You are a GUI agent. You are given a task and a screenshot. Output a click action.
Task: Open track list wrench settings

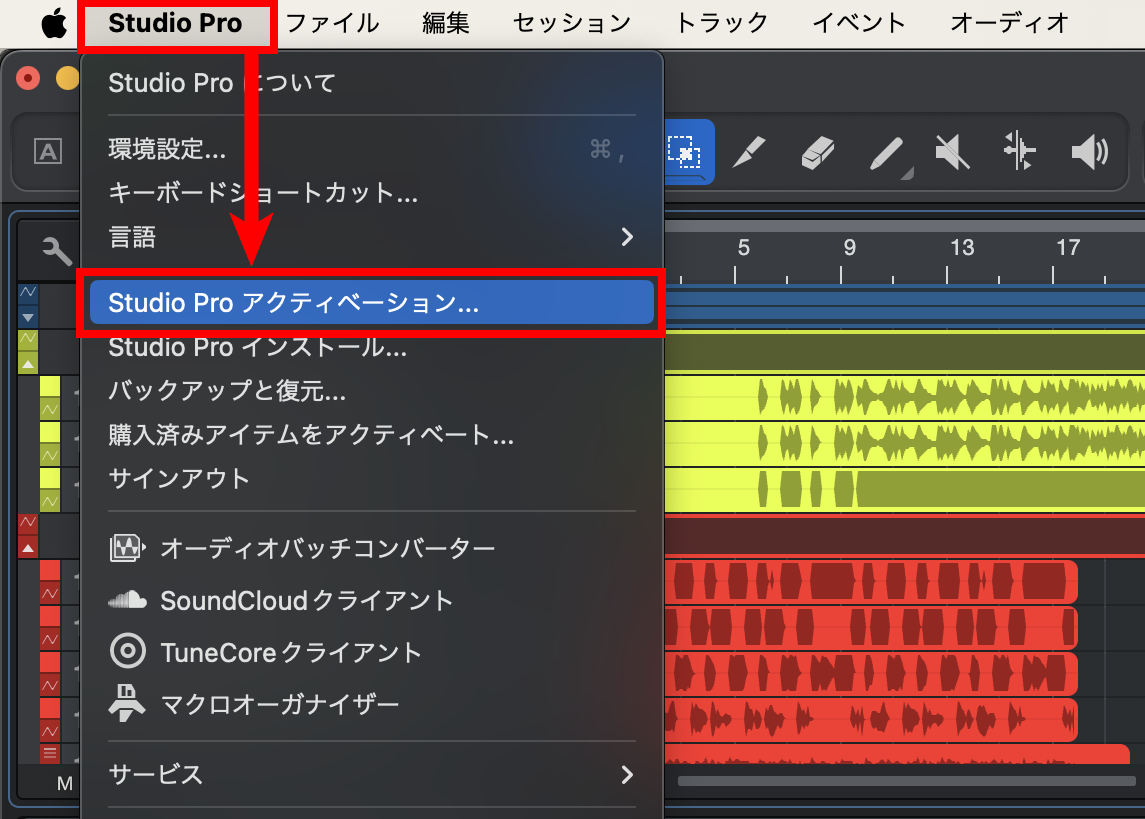[x=57, y=250]
